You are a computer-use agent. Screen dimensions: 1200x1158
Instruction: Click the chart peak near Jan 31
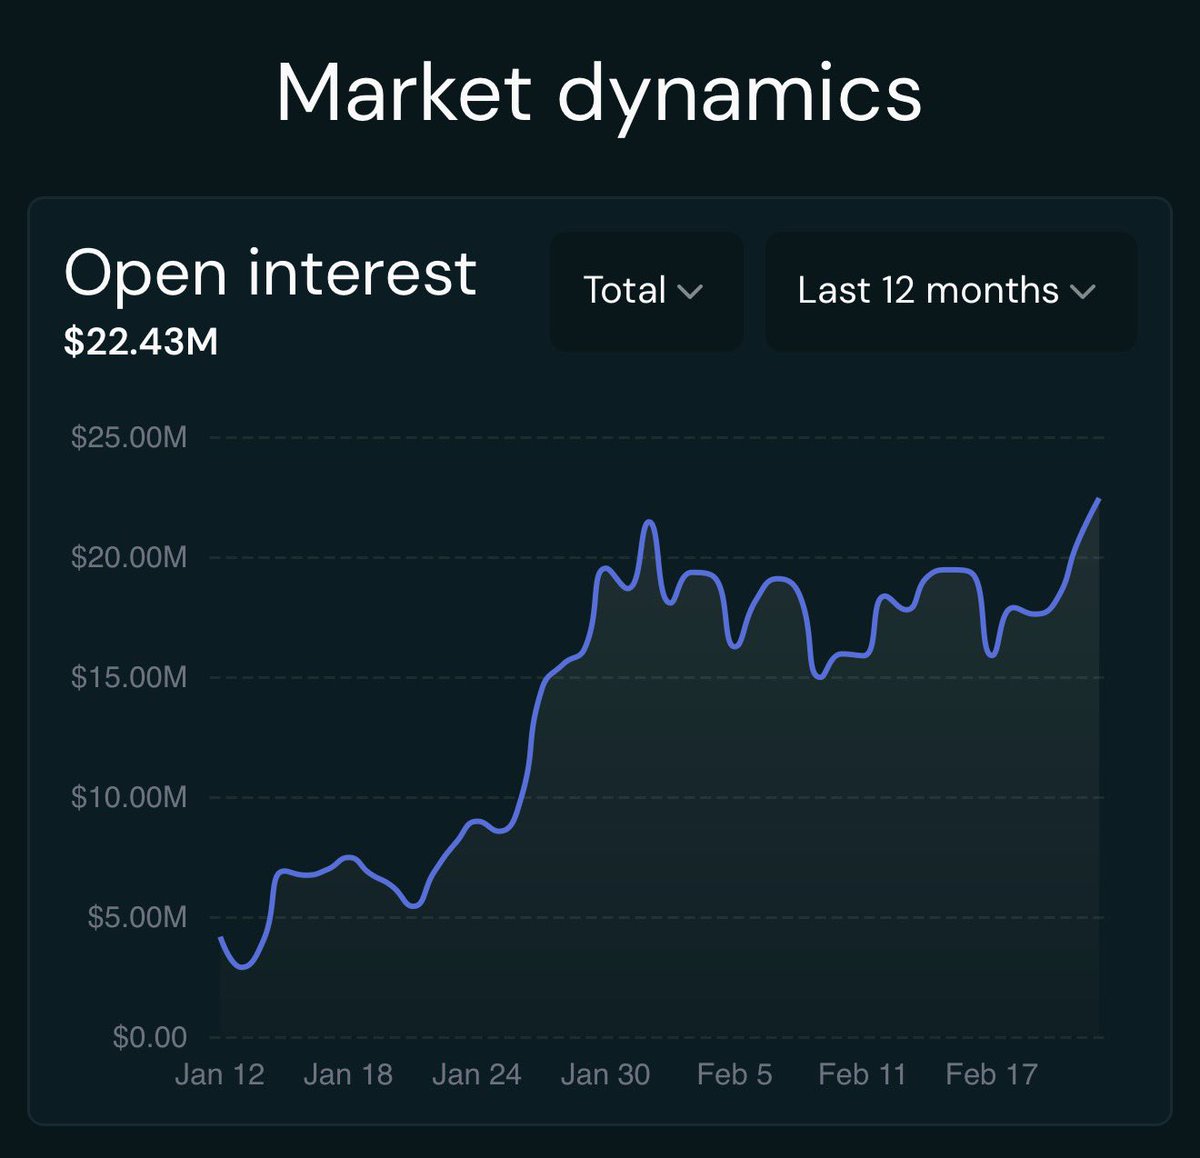coord(648,520)
